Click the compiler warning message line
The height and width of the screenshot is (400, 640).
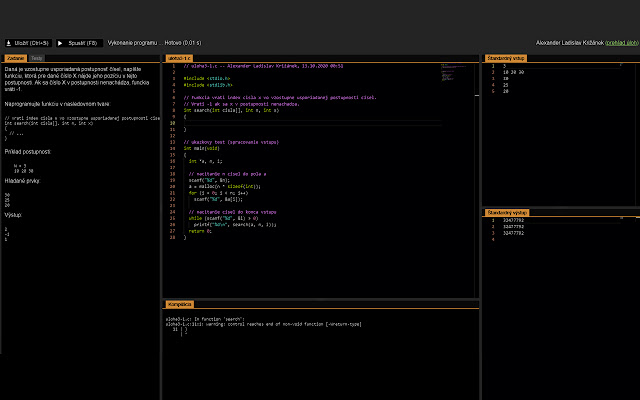pyautogui.click(x=260, y=324)
